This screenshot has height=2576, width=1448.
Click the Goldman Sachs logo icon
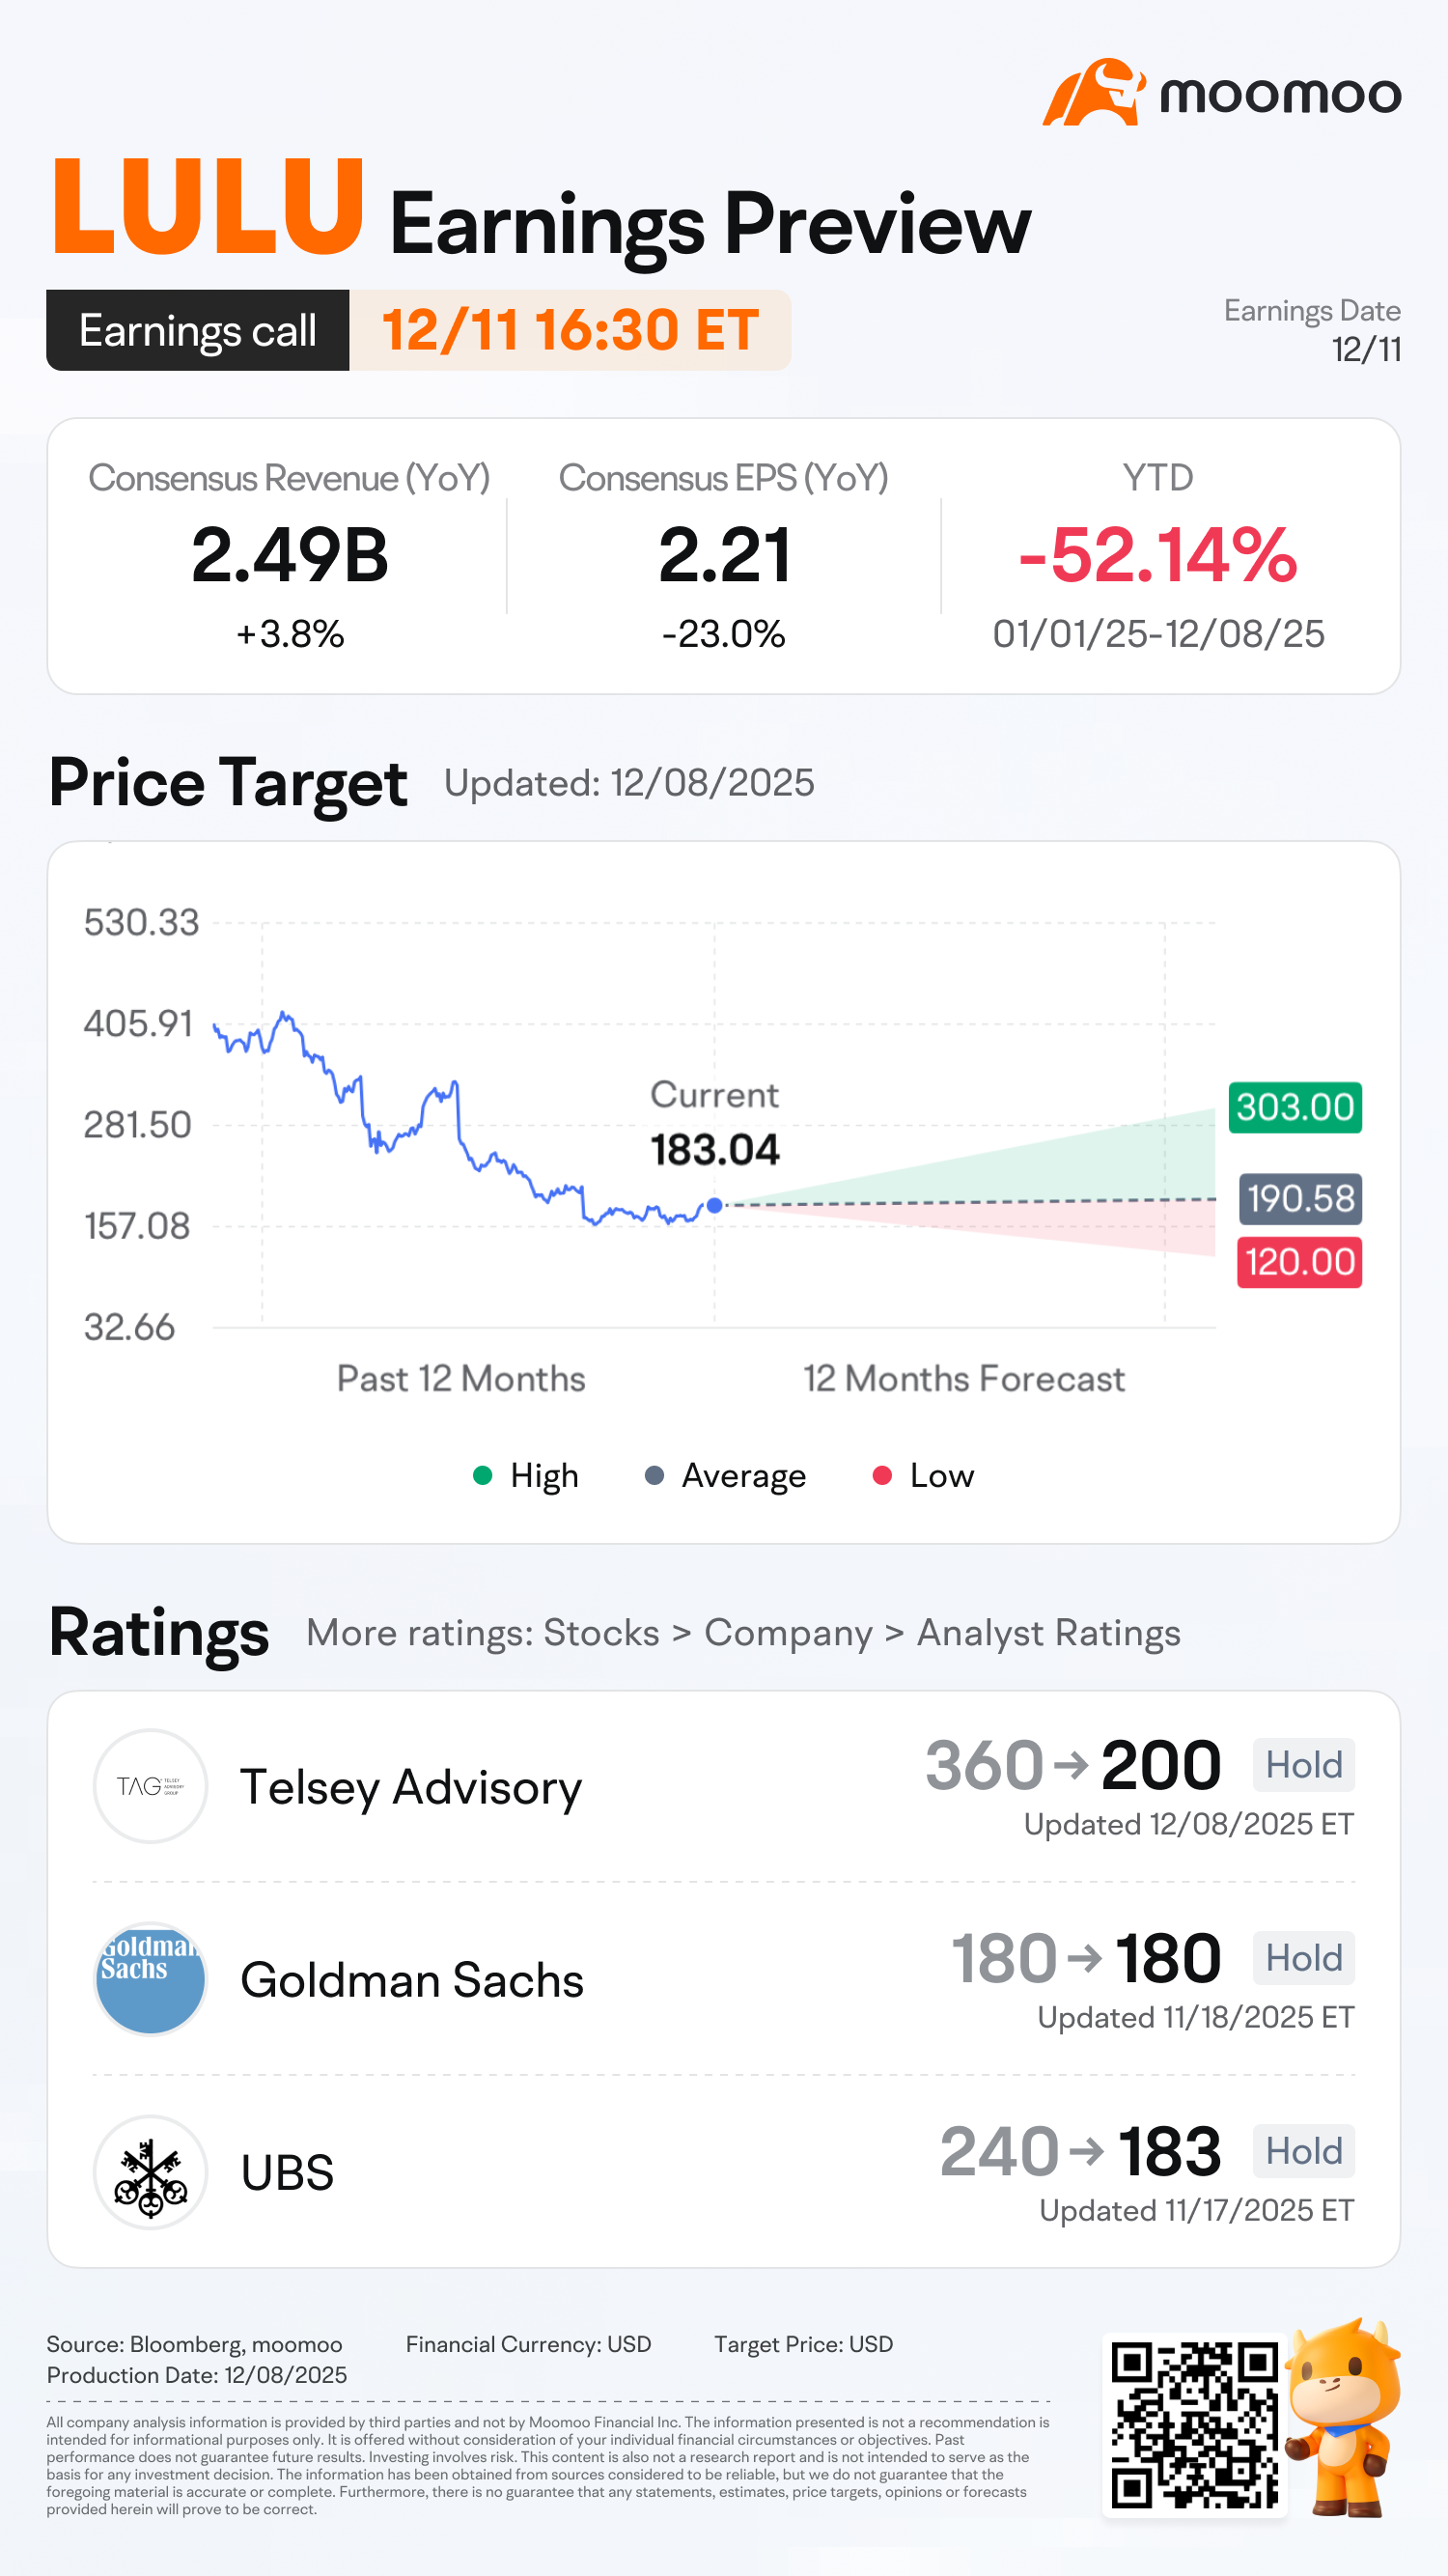(150, 1979)
